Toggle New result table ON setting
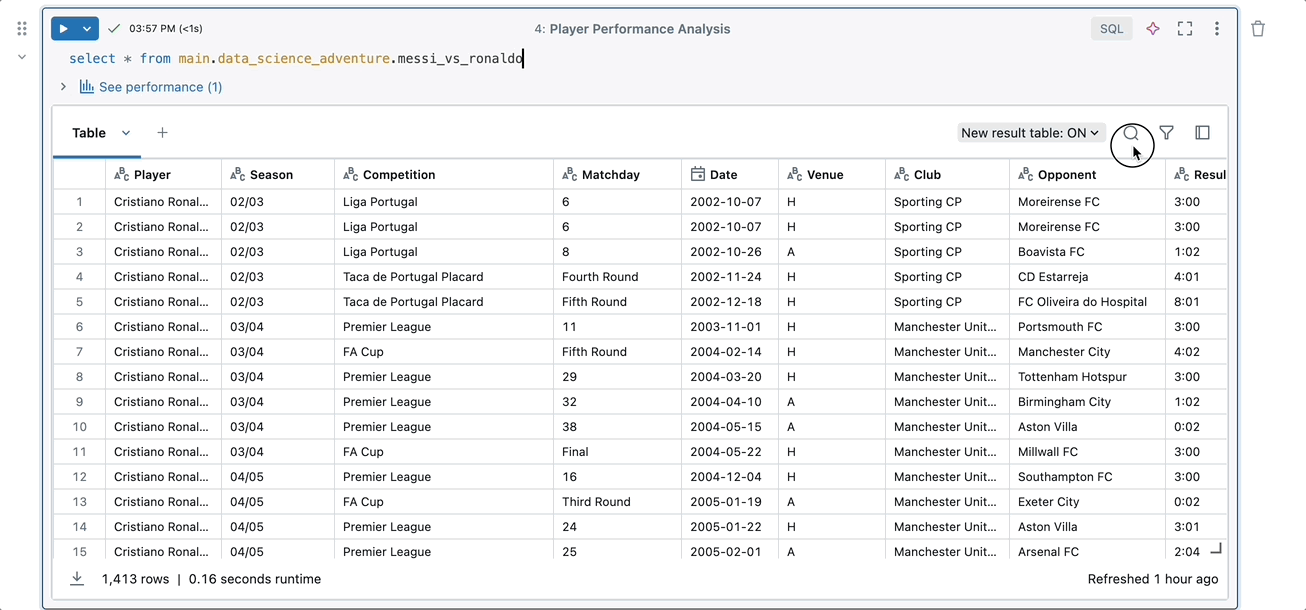The height and width of the screenshot is (610, 1306). 1030,133
